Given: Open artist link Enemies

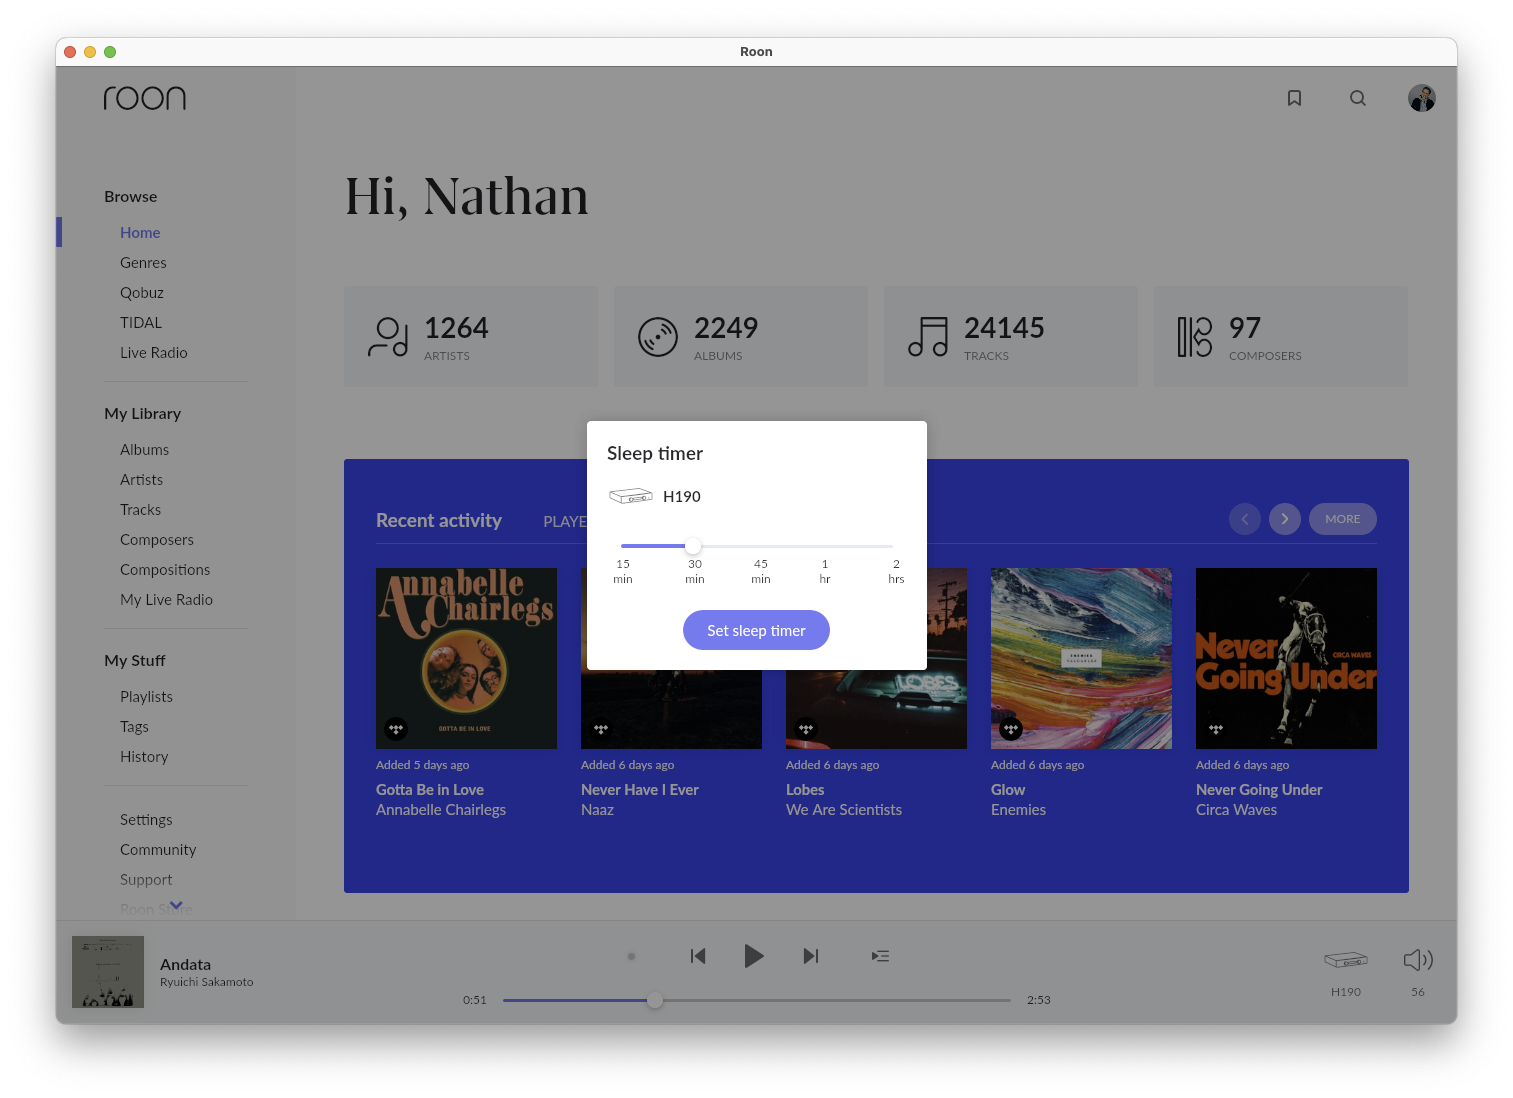Looking at the screenshot, I should [1018, 810].
